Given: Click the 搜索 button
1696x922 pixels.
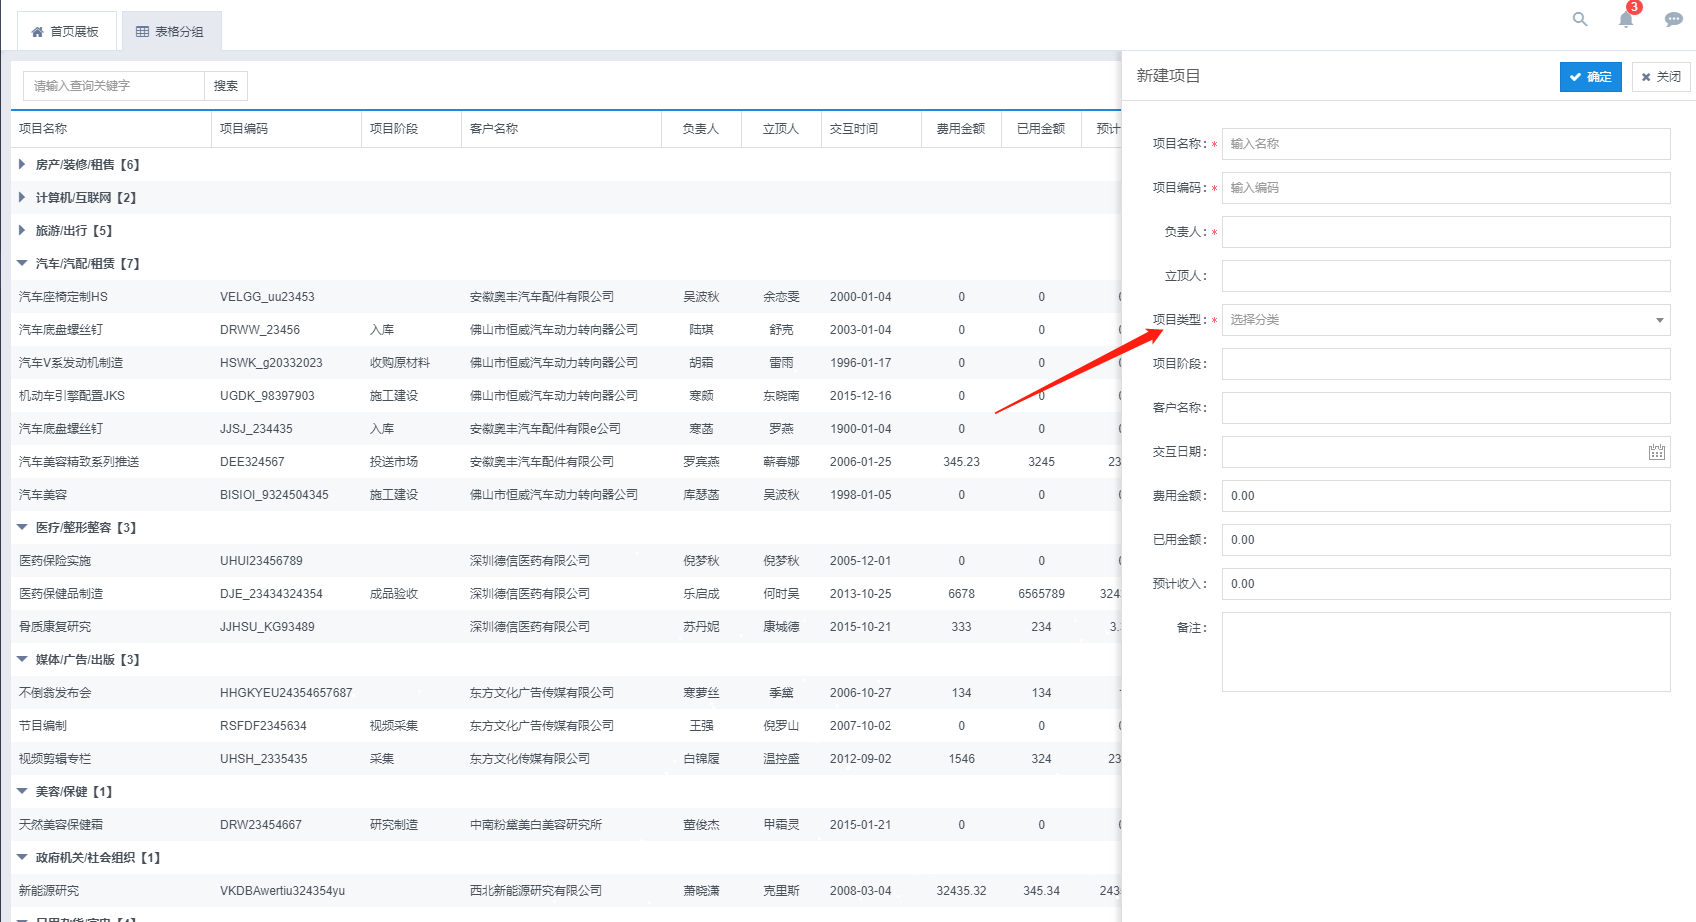Looking at the screenshot, I should click(226, 86).
